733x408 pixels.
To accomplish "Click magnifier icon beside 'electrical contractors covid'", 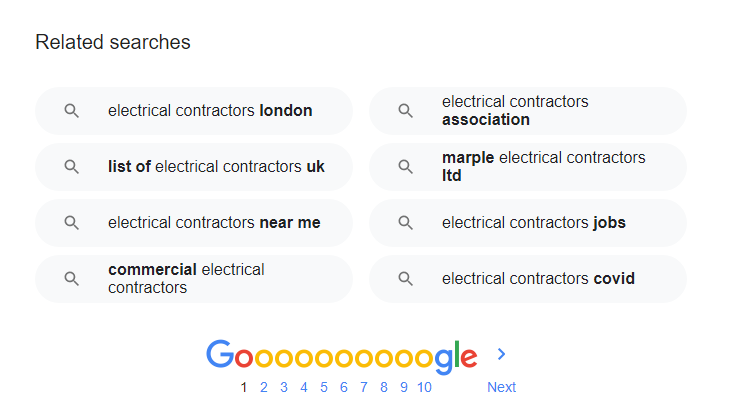I will pyautogui.click(x=405, y=279).
